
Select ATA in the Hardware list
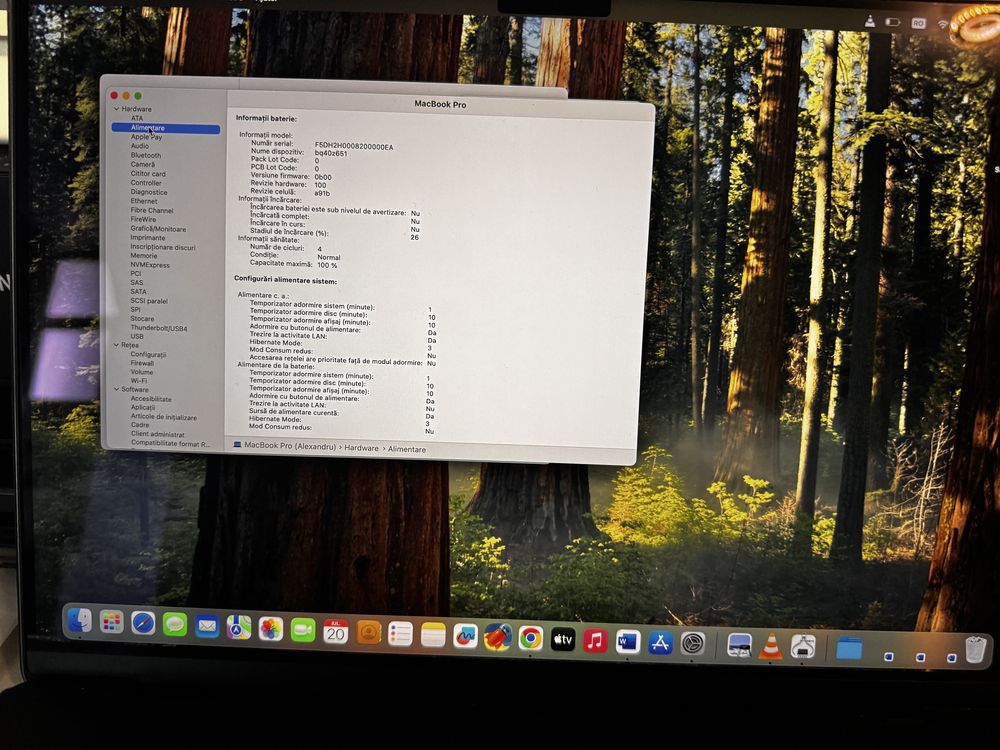tap(137, 118)
